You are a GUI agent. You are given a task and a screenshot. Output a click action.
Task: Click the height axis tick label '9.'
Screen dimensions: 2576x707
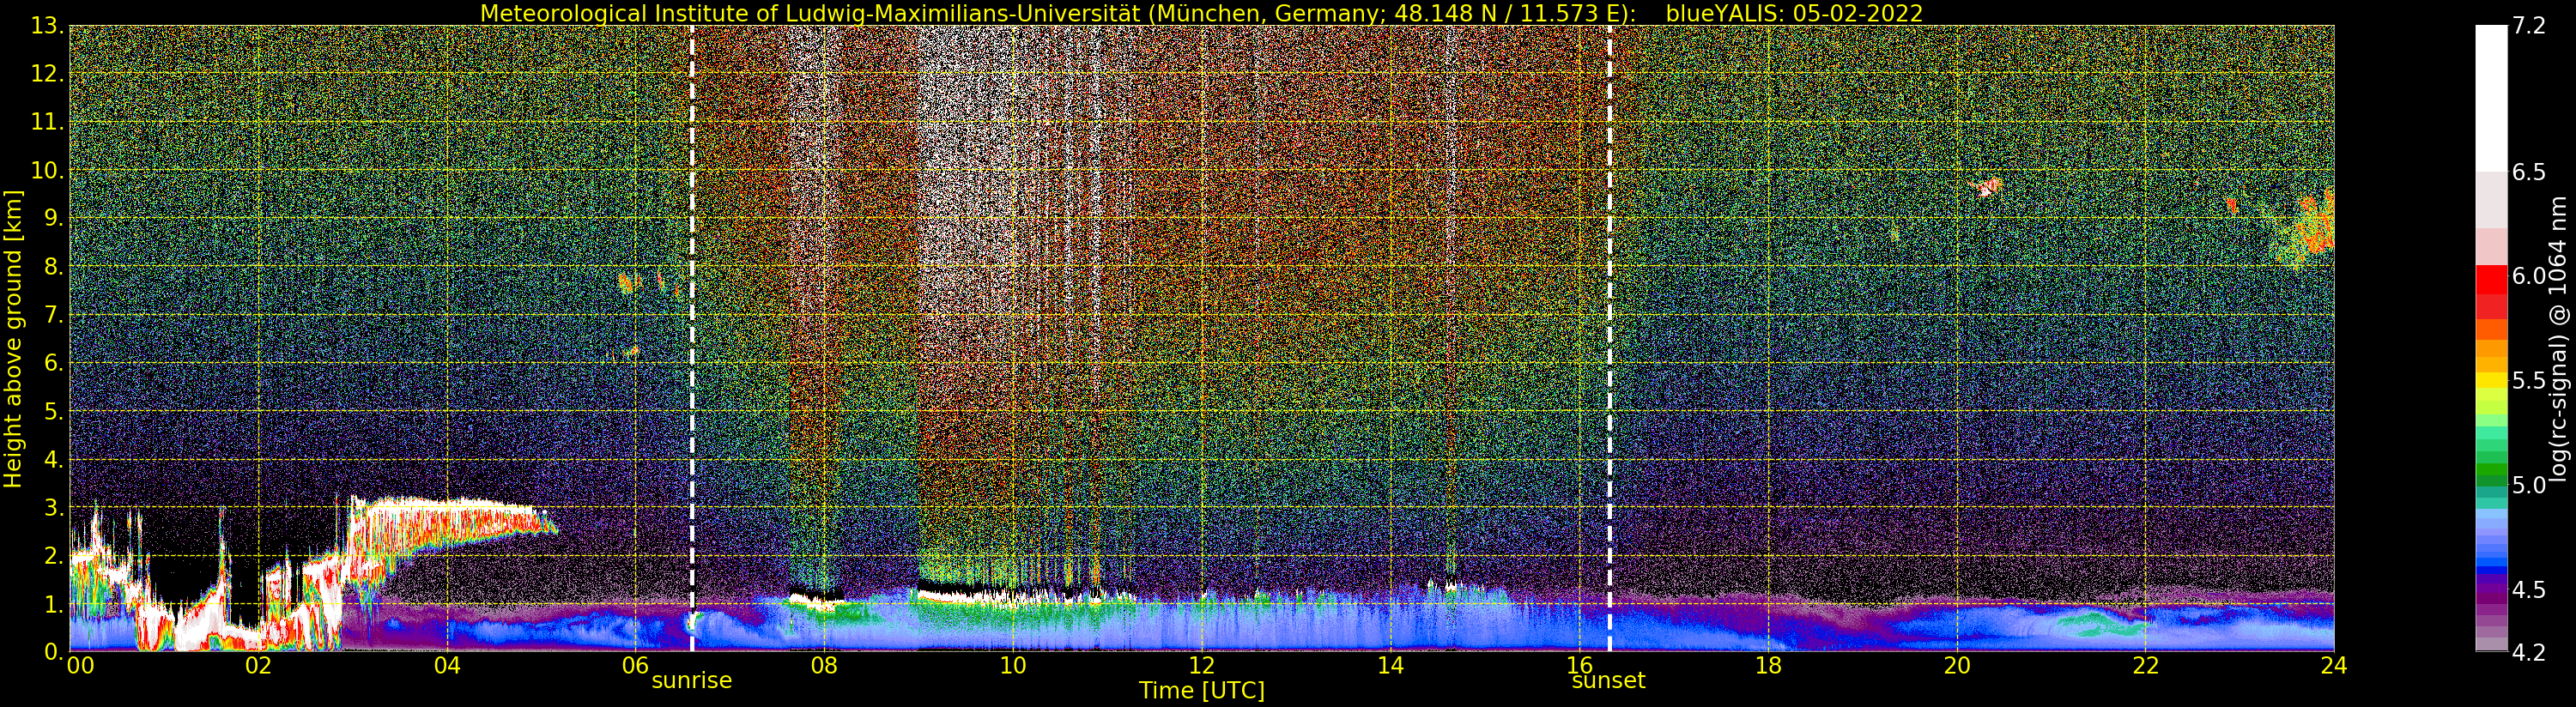pos(54,218)
